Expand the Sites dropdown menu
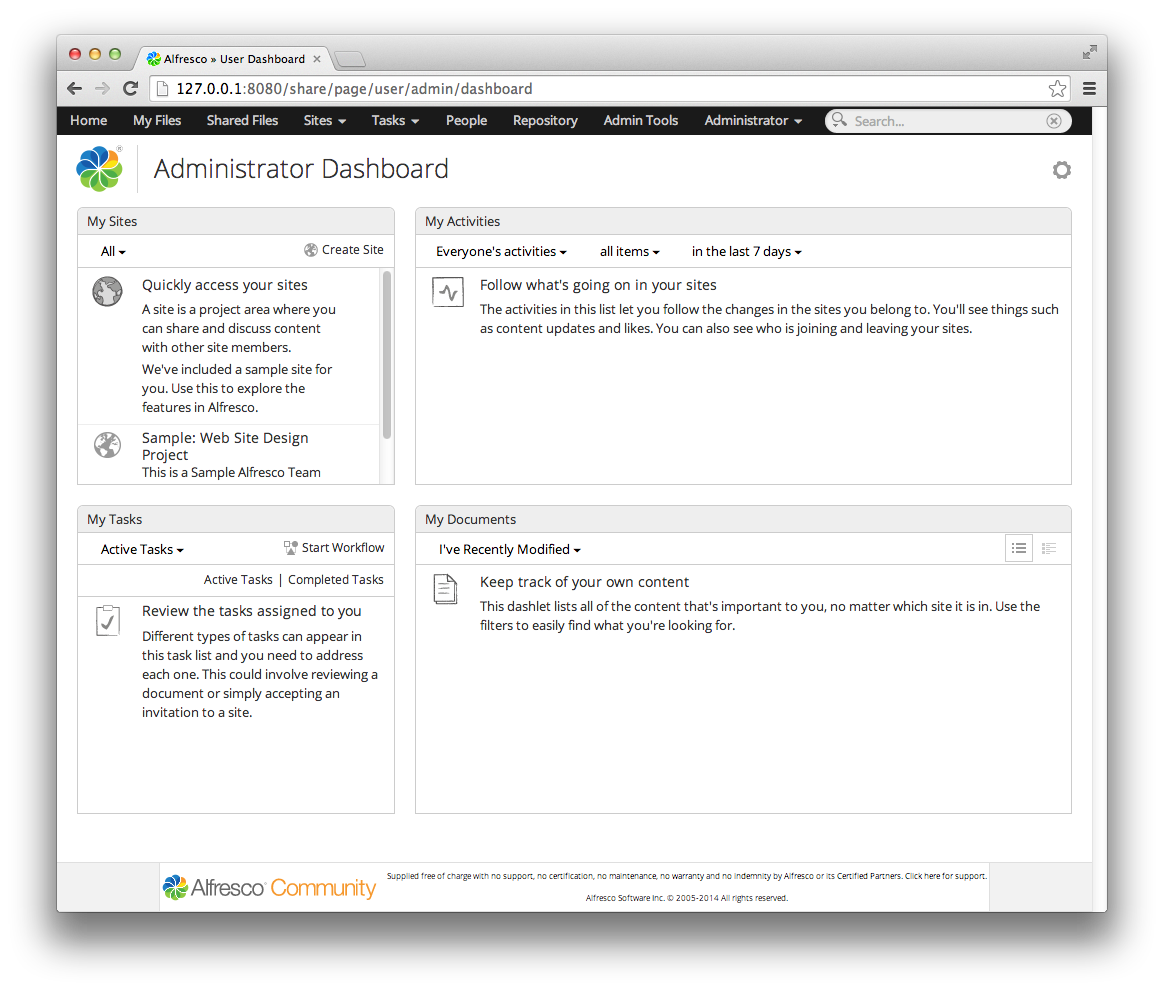Image resolution: width=1164 pixels, height=991 pixels. pos(324,120)
